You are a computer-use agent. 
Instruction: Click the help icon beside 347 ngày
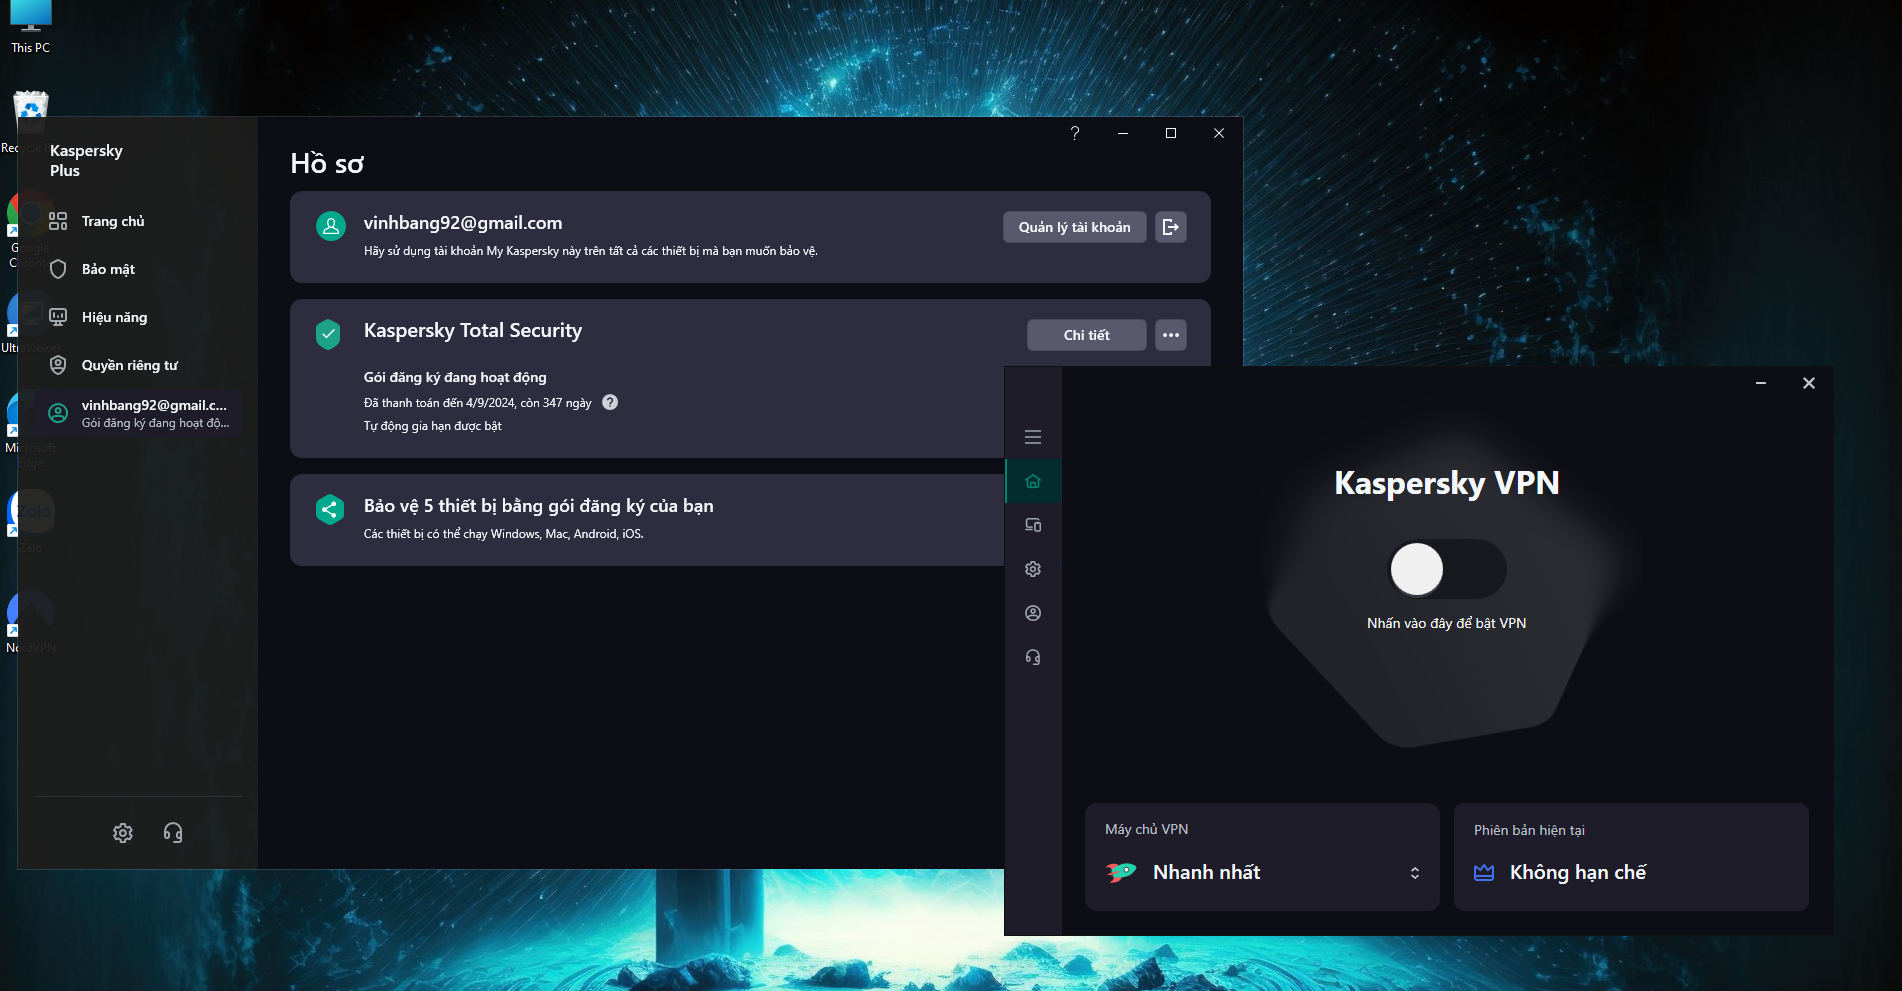[x=610, y=402]
